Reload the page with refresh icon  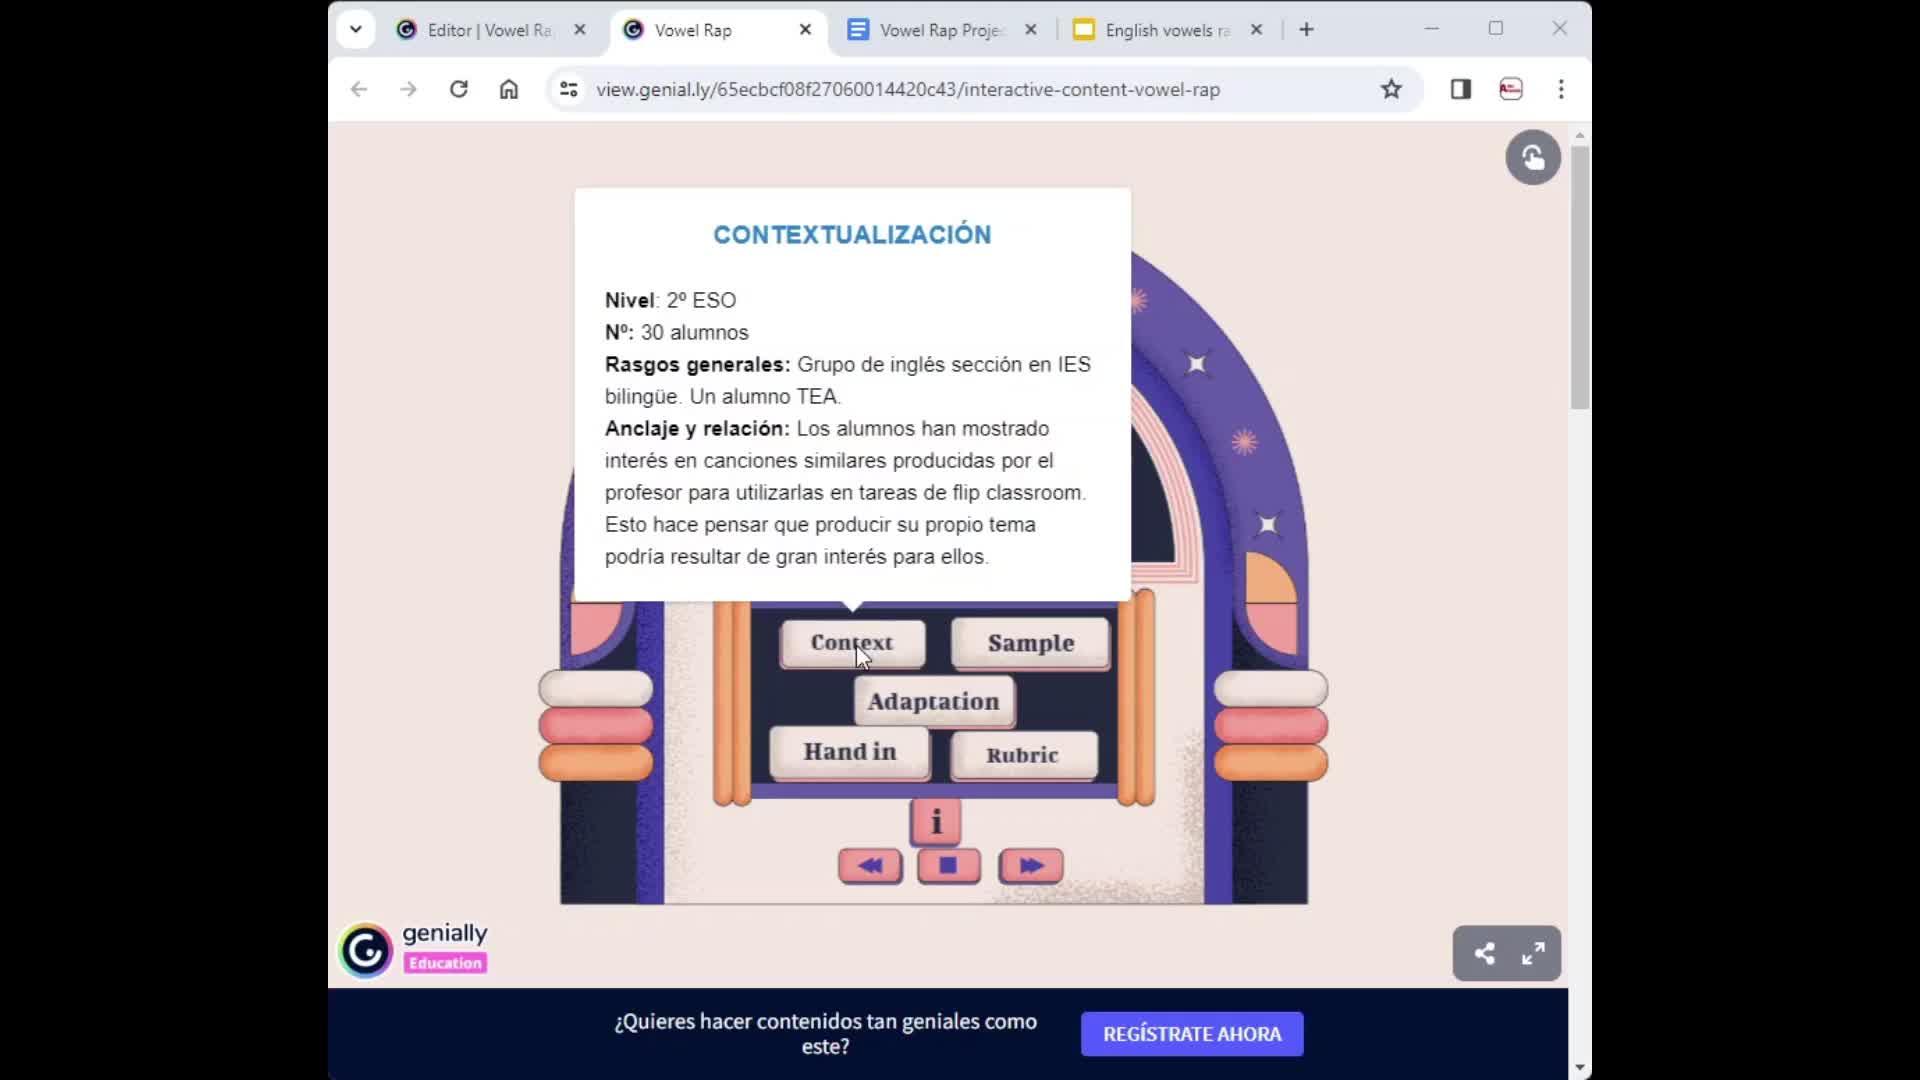(x=458, y=89)
